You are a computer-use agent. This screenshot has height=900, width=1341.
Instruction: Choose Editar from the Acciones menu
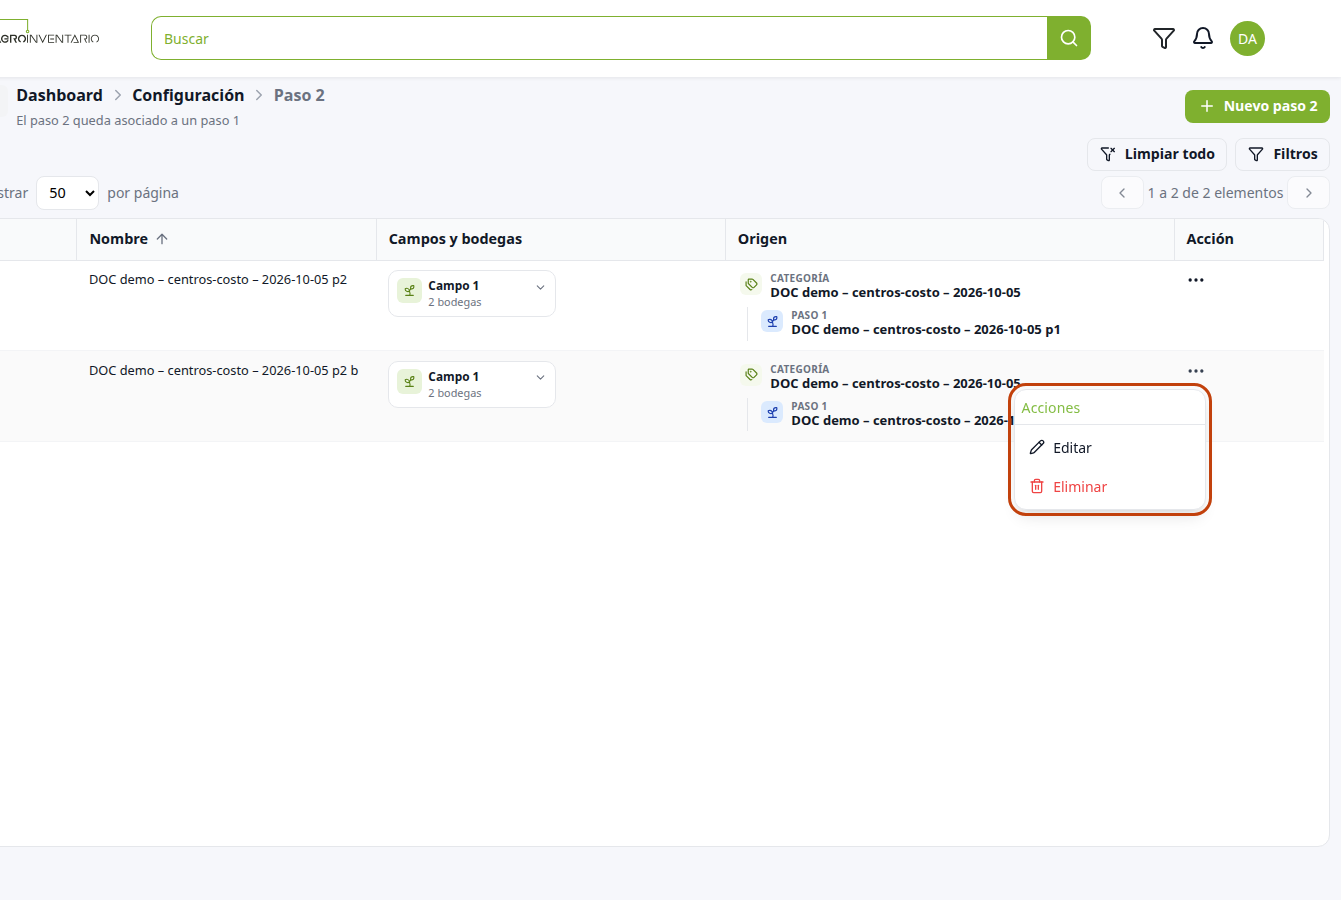(x=1109, y=448)
